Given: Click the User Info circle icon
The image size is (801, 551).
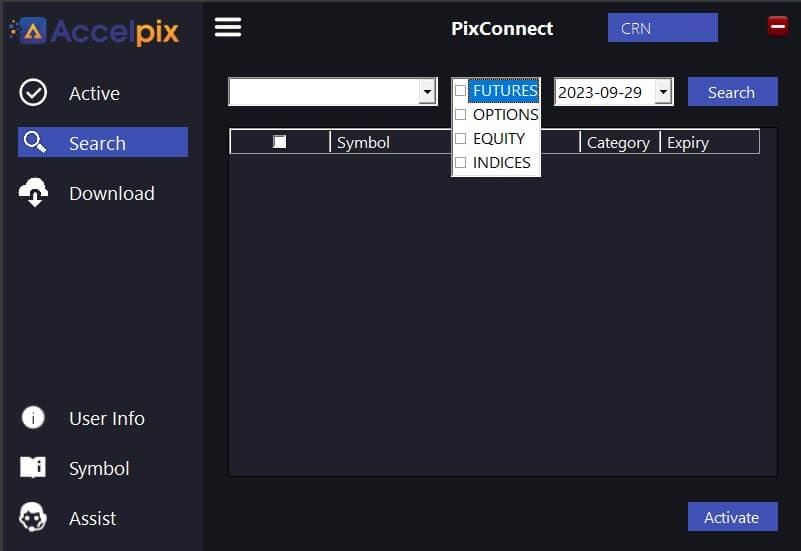Looking at the screenshot, I should [33, 418].
